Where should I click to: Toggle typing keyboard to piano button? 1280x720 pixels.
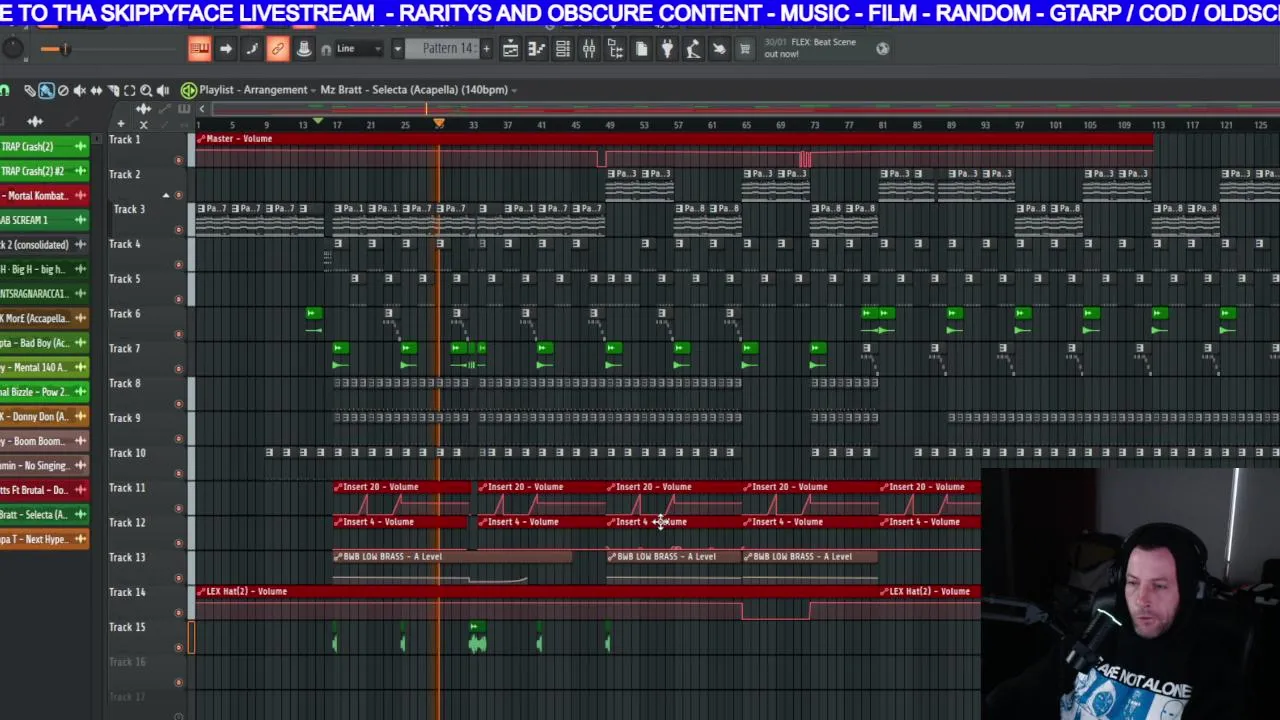(x=199, y=48)
